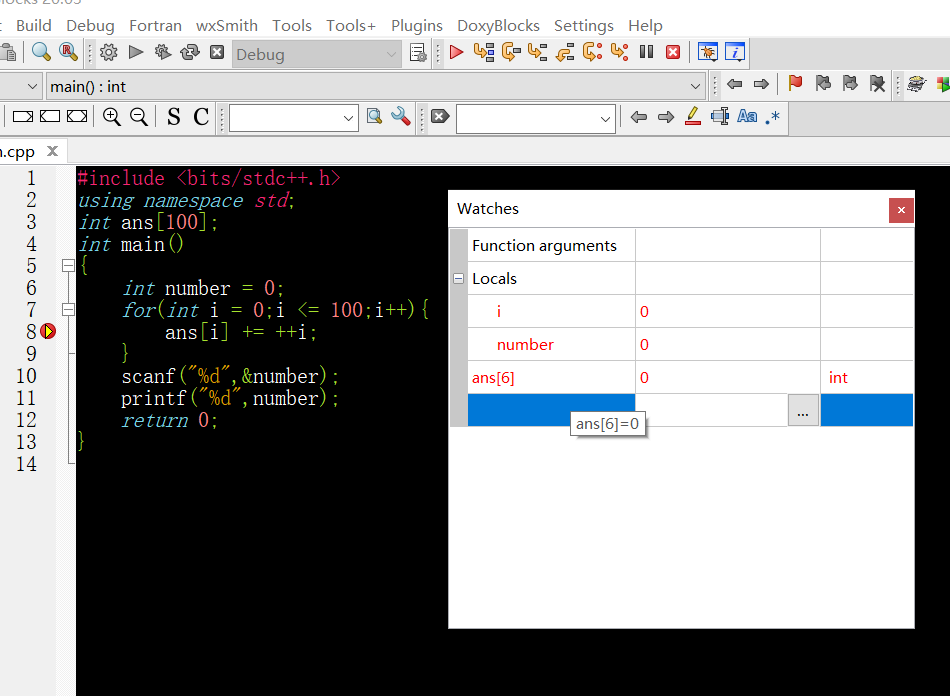Open the Debug build target dropdown
950x696 pixels.
316,55
